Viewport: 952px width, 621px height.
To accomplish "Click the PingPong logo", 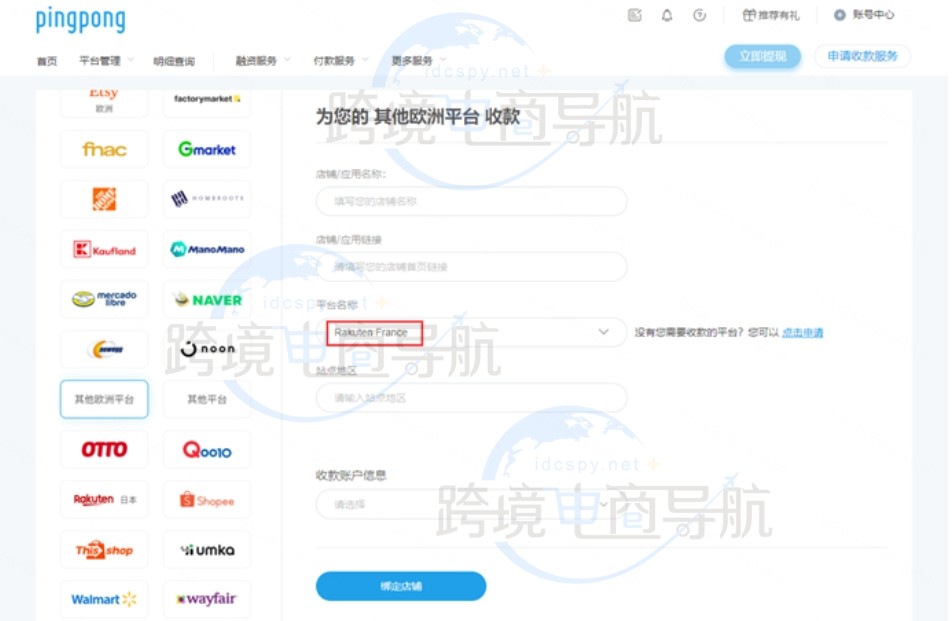I will tap(80, 19).
